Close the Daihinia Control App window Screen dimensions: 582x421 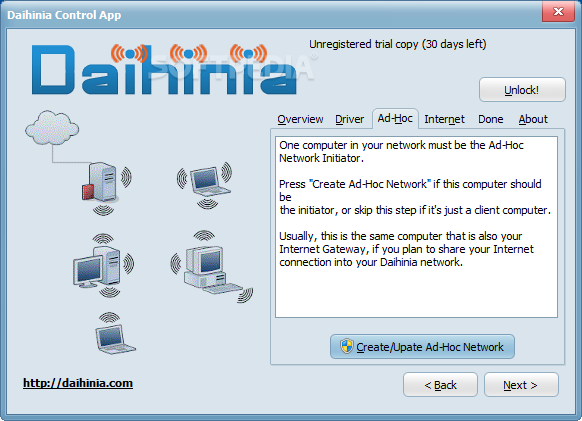tap(558, 11)
